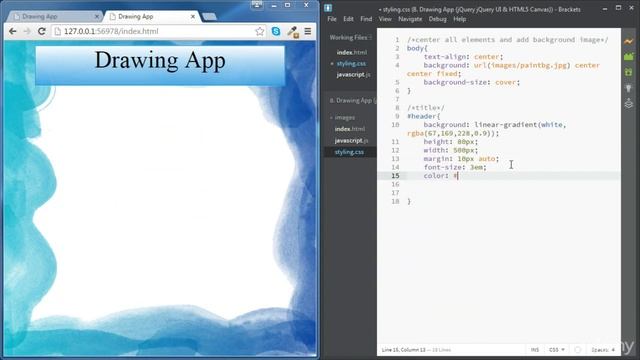The height and width of the screenshot is (360, 640).
Task: Open the CSS language mode dropdown
Action: [x=557, y=350]
